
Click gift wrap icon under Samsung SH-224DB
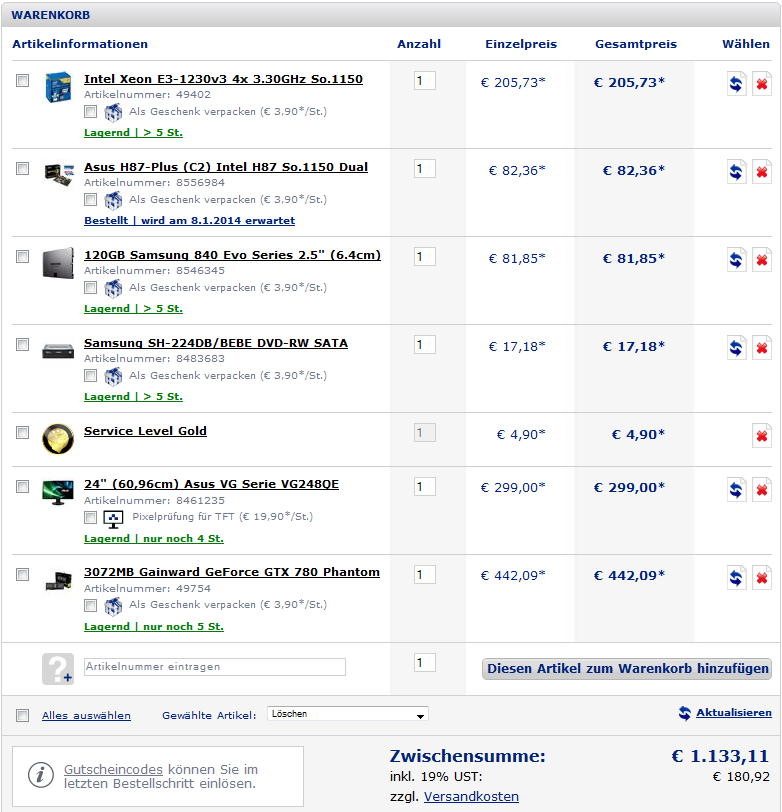(113, 376)
